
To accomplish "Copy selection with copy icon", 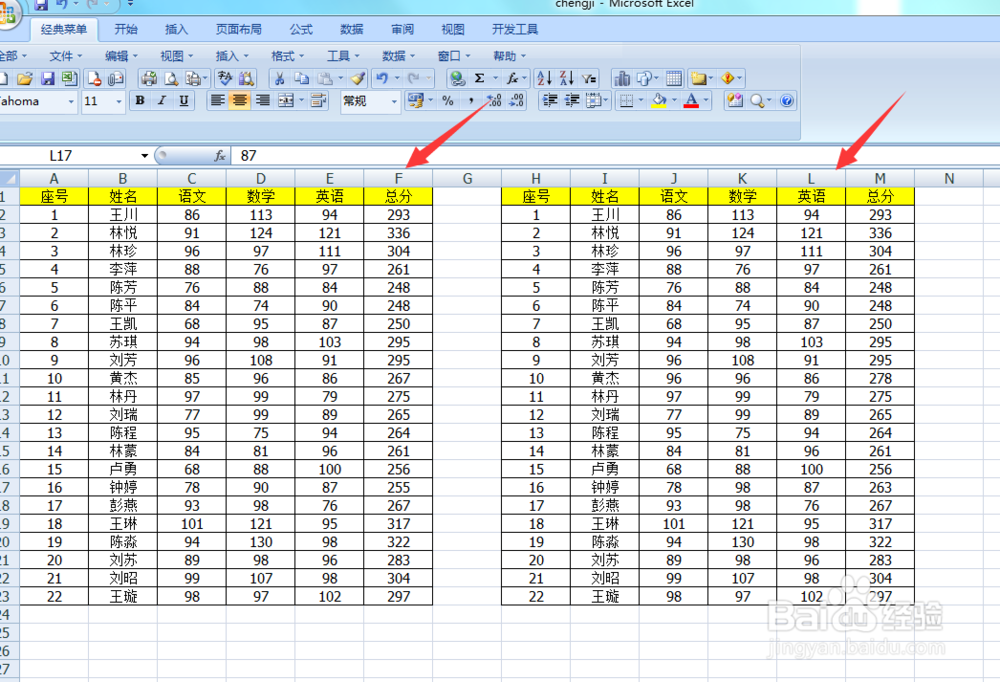I will (x=302, y=78).
